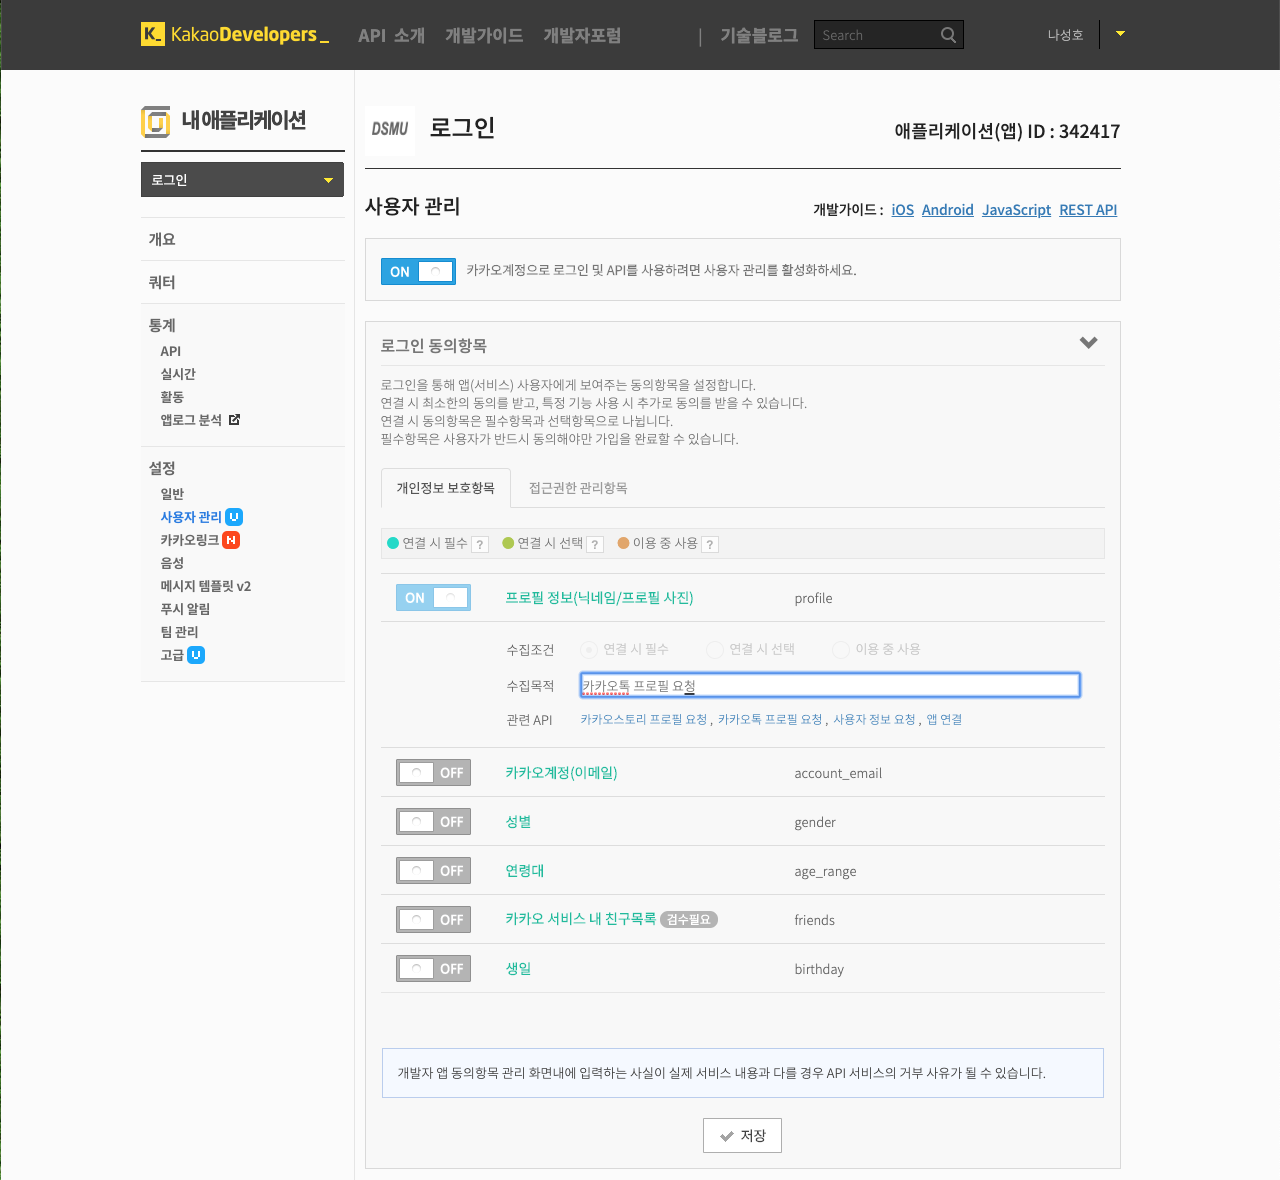This screenshot has width=1280, height=1180.
Task: Enable the friends list OFF switch
Action: tap(433, 920)
